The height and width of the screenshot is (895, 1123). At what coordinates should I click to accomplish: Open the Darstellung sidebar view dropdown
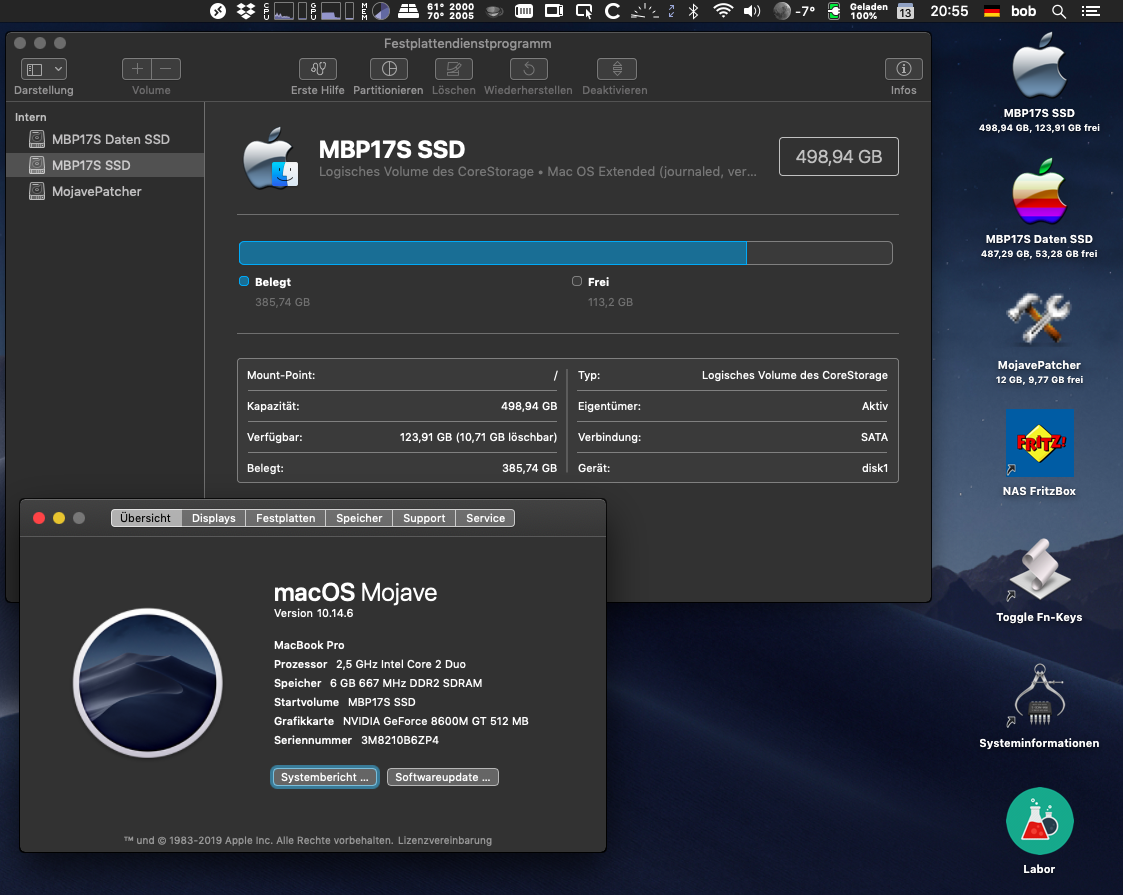[44, 69]
